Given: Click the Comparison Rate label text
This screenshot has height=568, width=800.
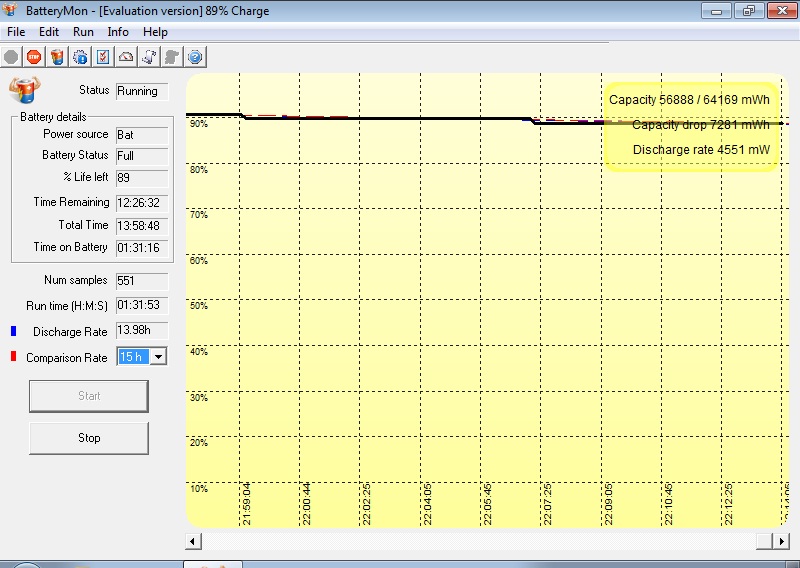Looking at the screenshot, I should pyautogui.click(x=67, y=358).
